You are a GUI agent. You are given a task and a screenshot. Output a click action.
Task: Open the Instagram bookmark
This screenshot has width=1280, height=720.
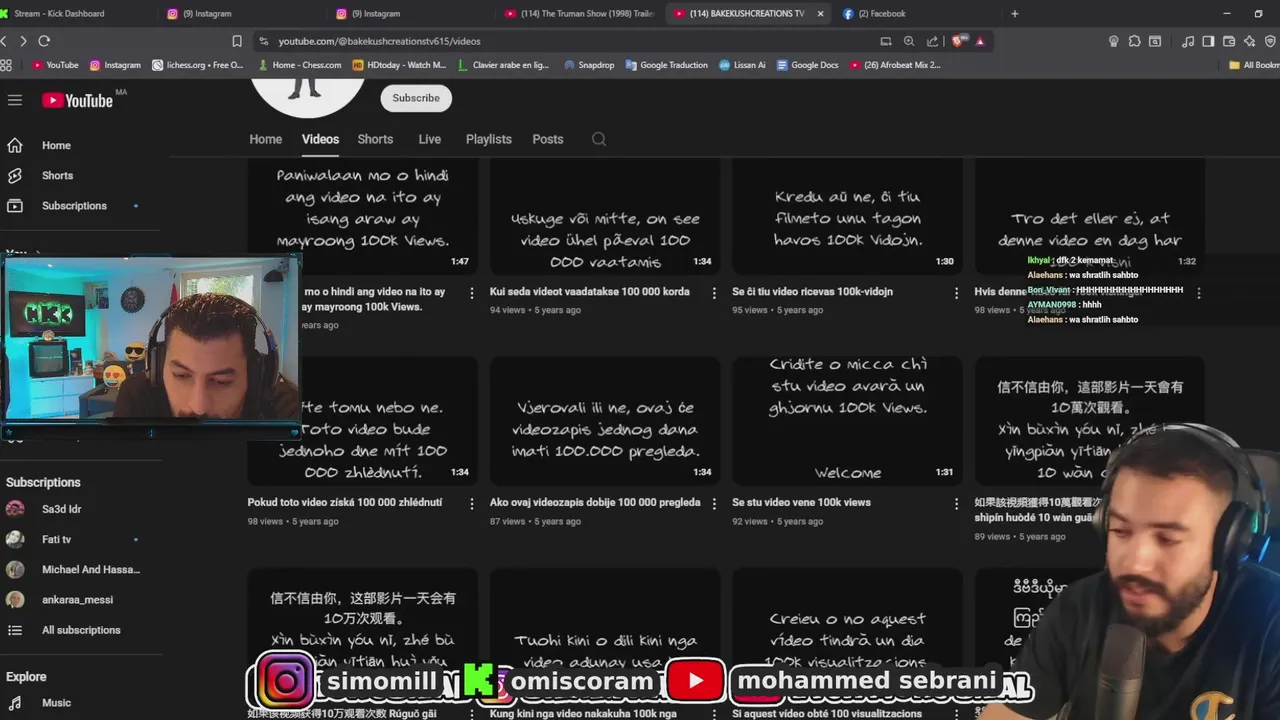click(x=115, y=65)
